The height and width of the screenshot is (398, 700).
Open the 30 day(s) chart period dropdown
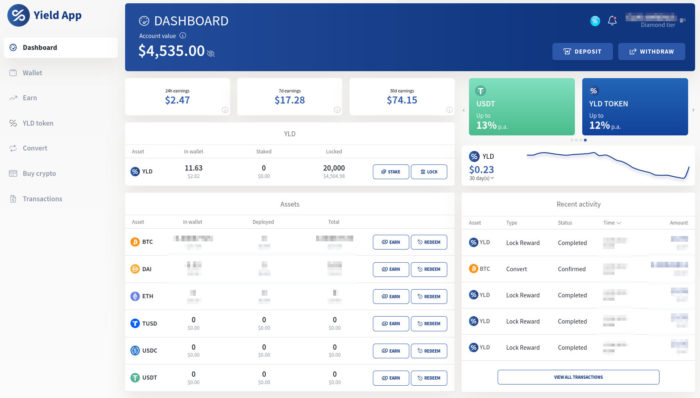click(481, 178)
